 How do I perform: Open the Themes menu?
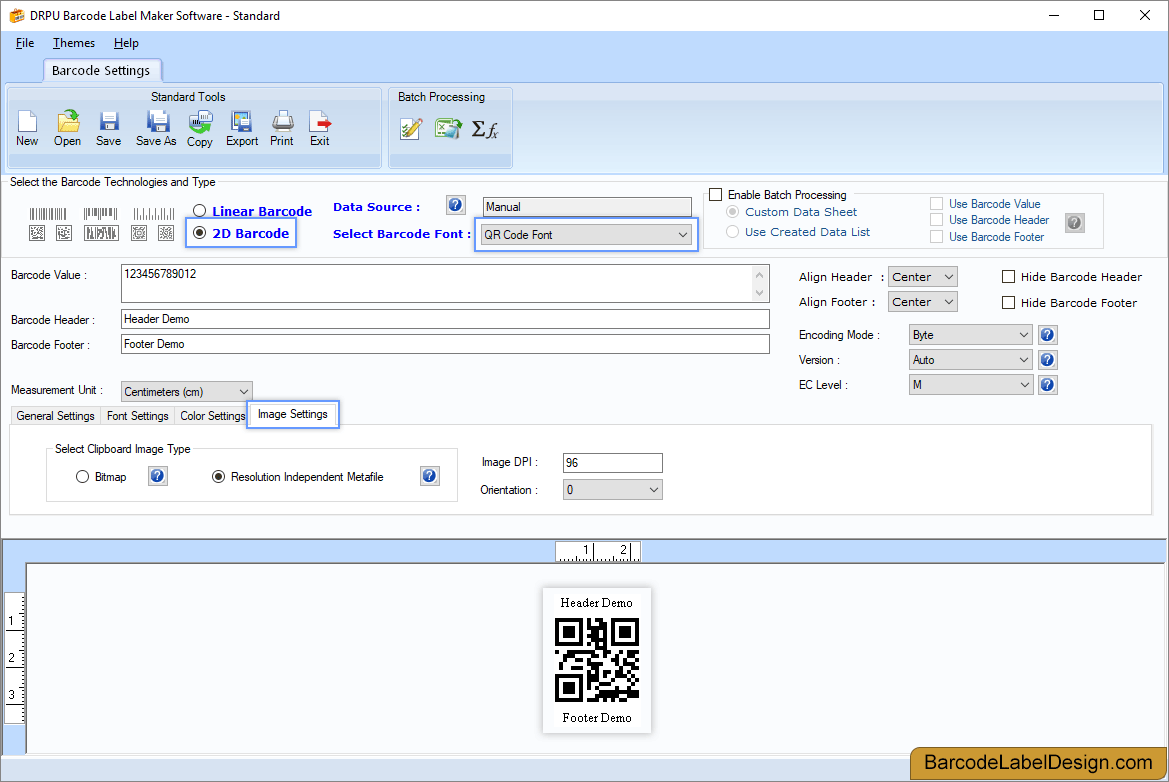click(73, 43)
